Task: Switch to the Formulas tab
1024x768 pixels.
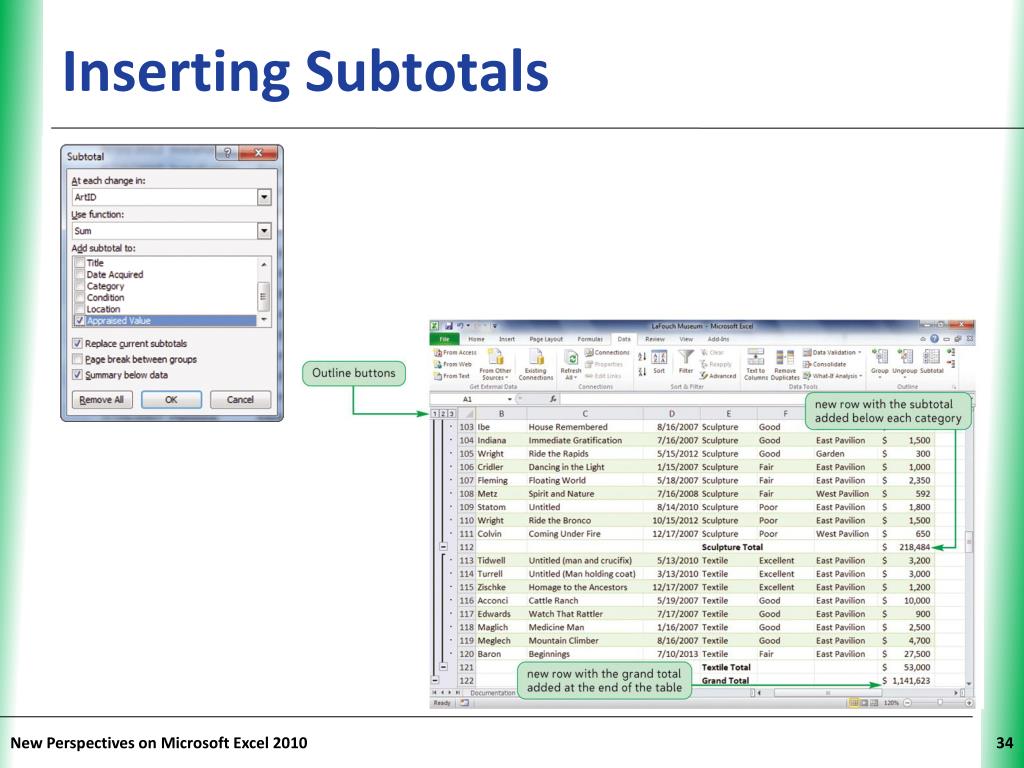Action: click(590, 339)
